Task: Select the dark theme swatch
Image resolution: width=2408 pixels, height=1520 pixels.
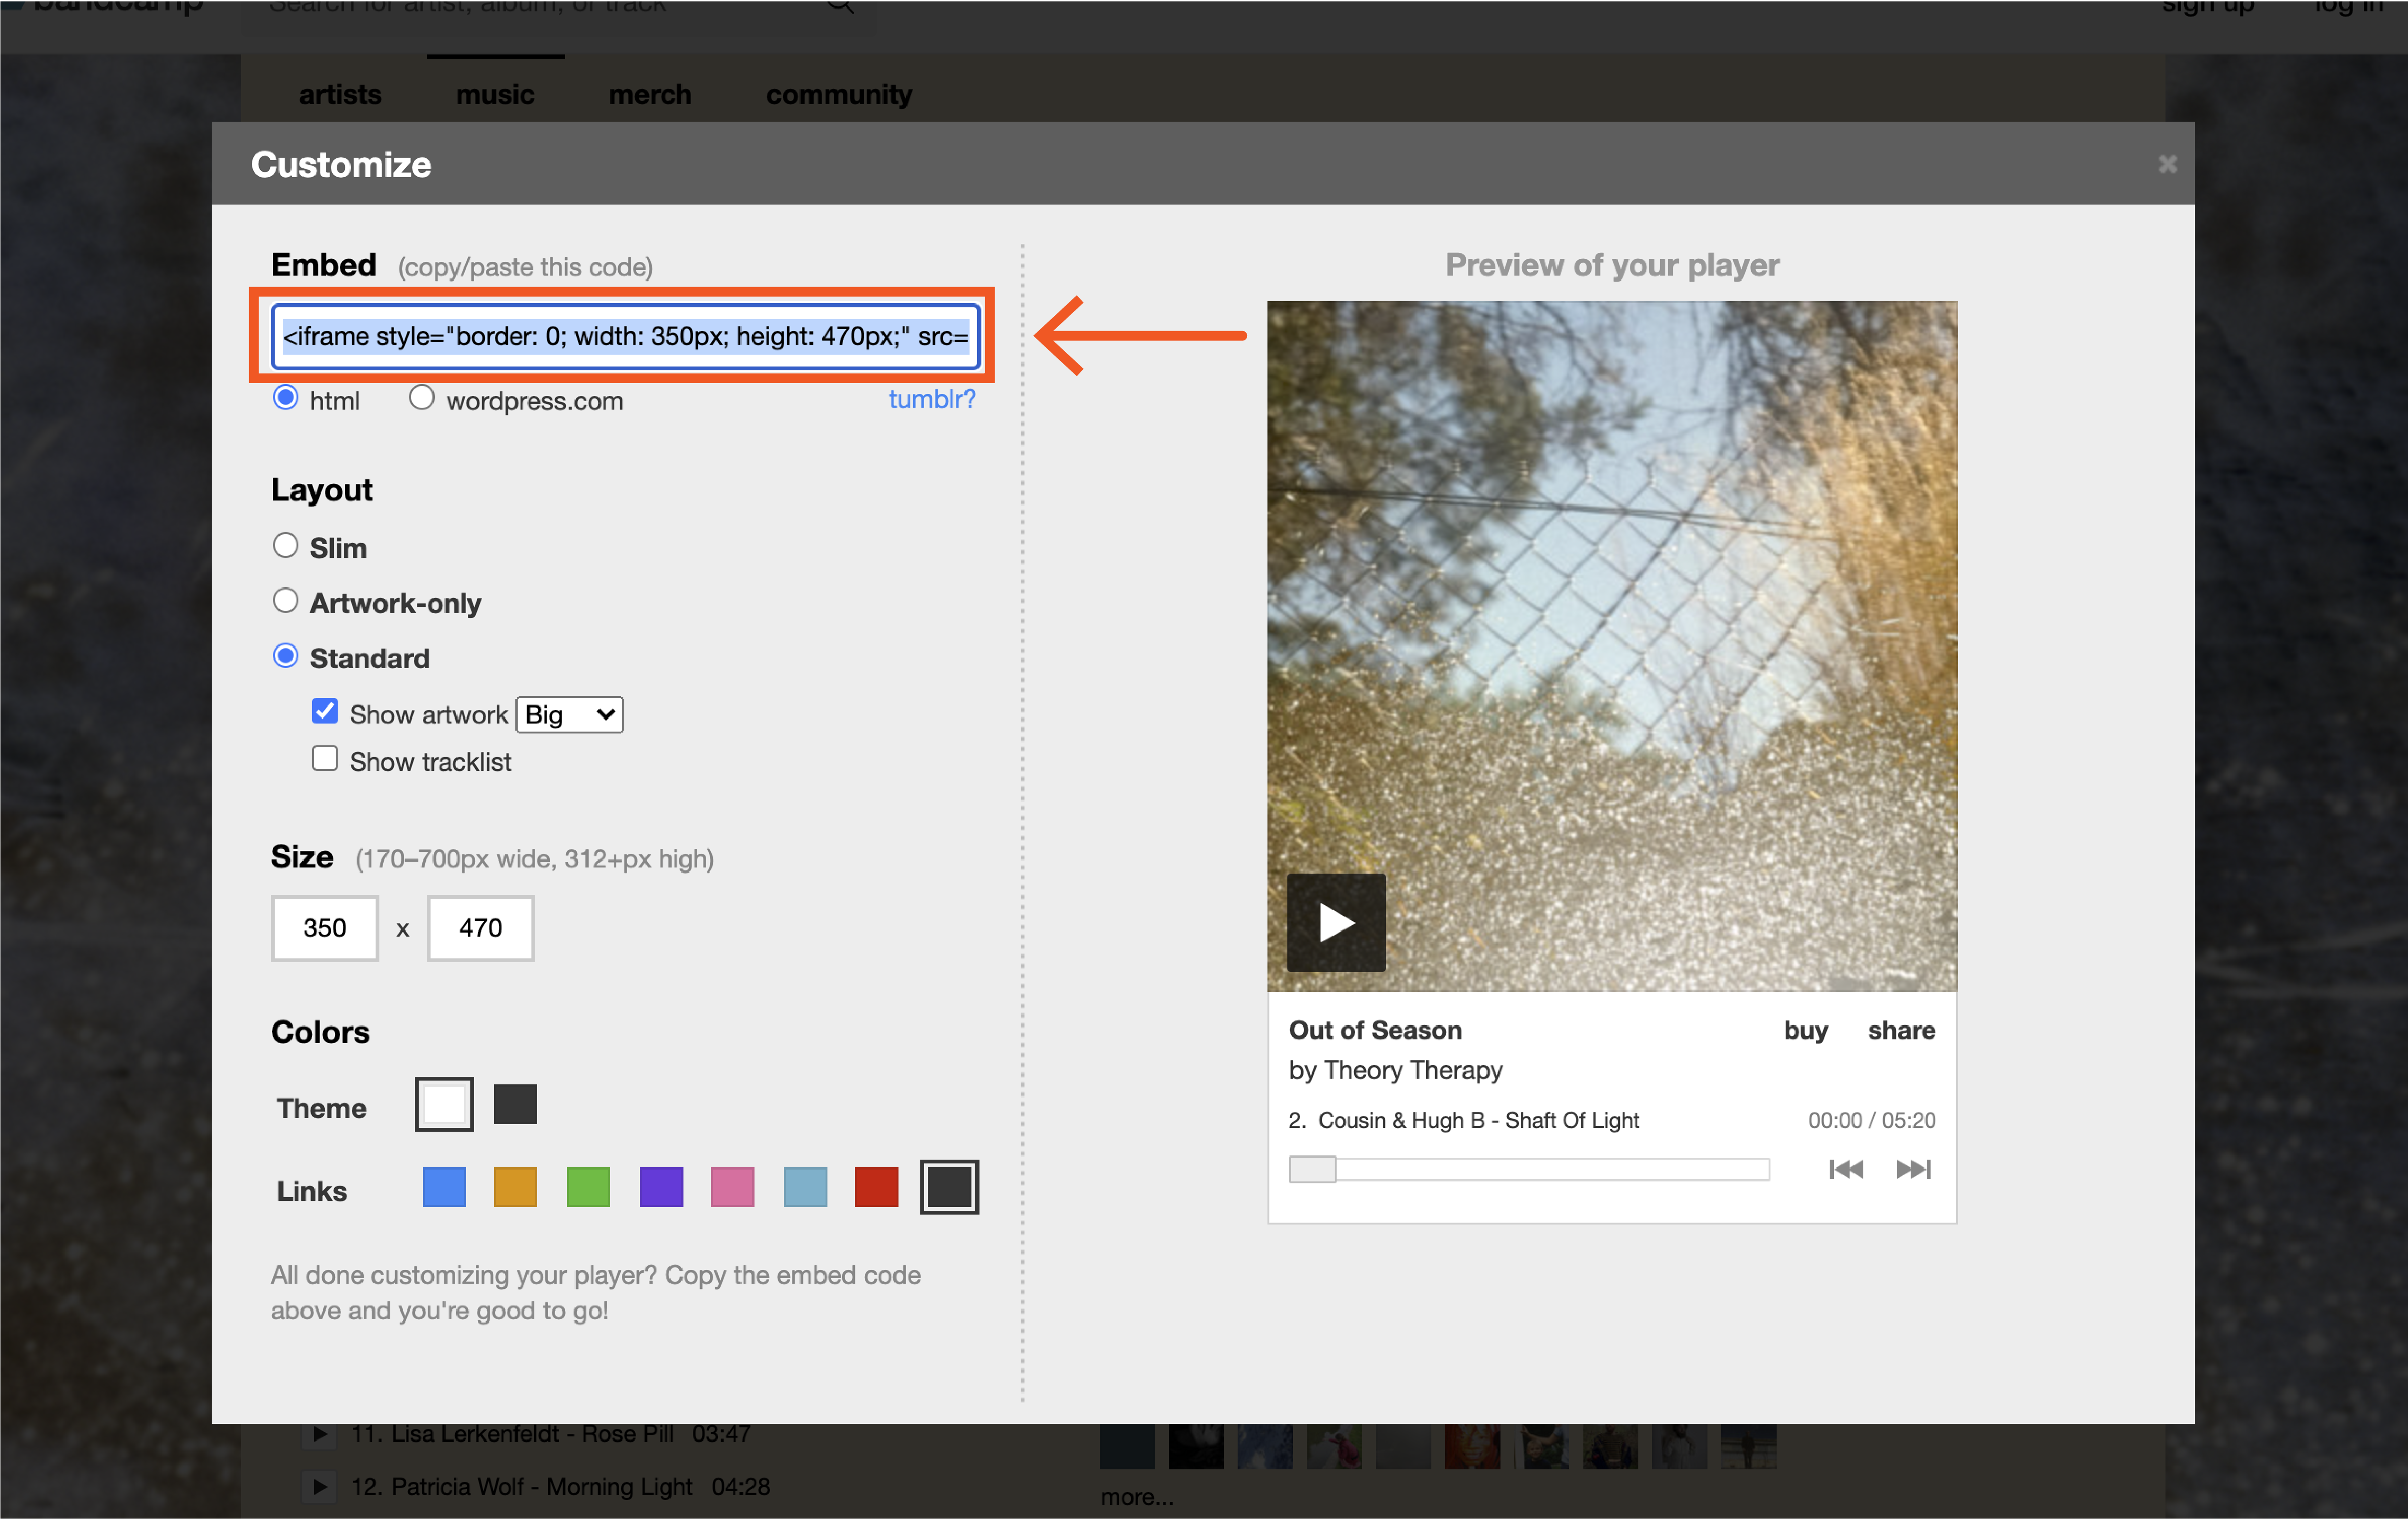Action: [x=515, y=1104]
